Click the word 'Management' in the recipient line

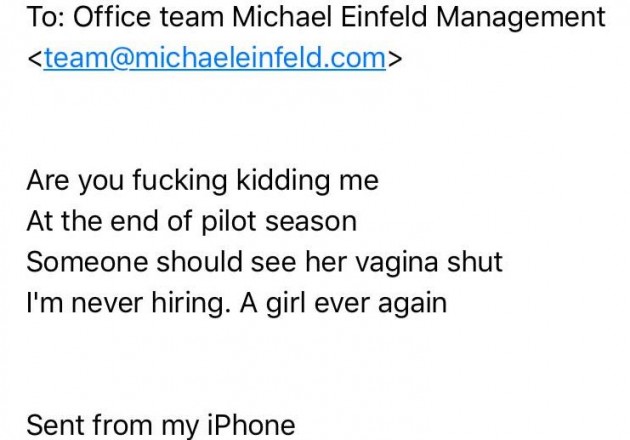click(x=521, y=18)
